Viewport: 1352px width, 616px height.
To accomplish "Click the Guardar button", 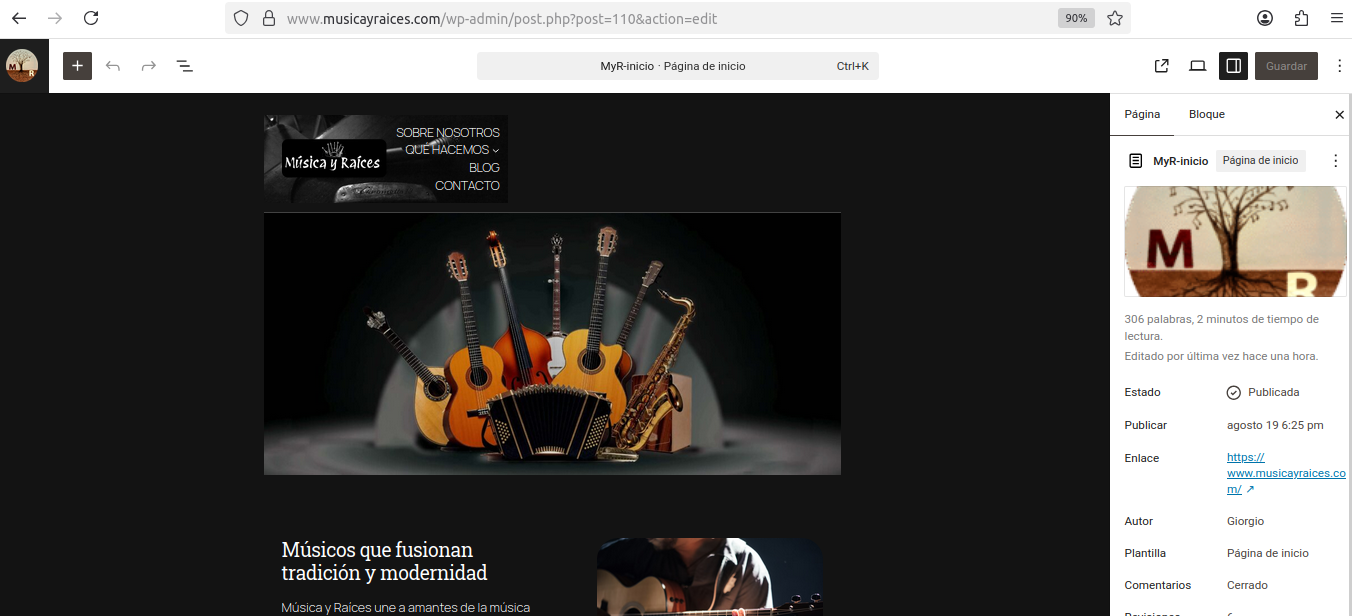I will tap(1286, 66).
